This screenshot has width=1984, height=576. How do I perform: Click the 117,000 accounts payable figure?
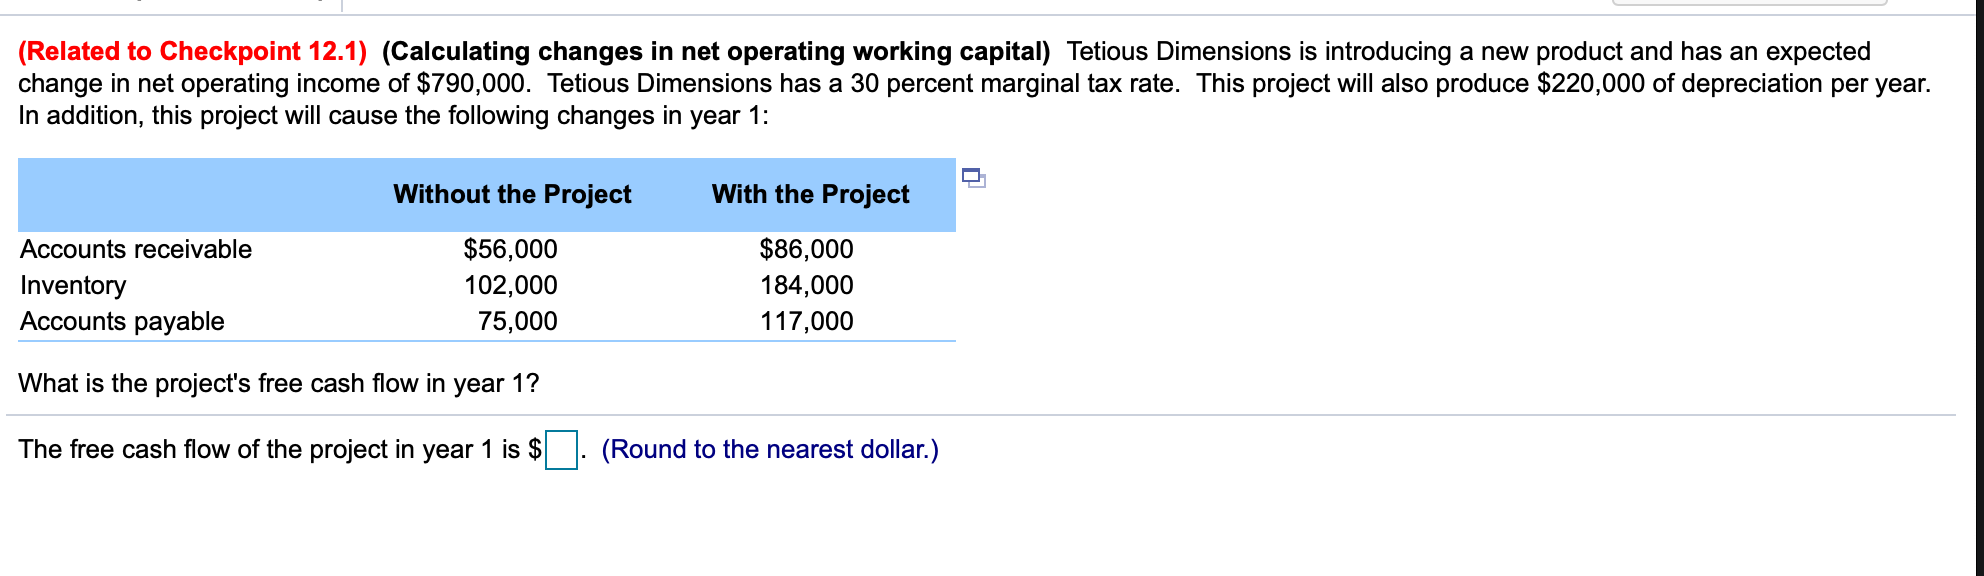click(807, 321)
